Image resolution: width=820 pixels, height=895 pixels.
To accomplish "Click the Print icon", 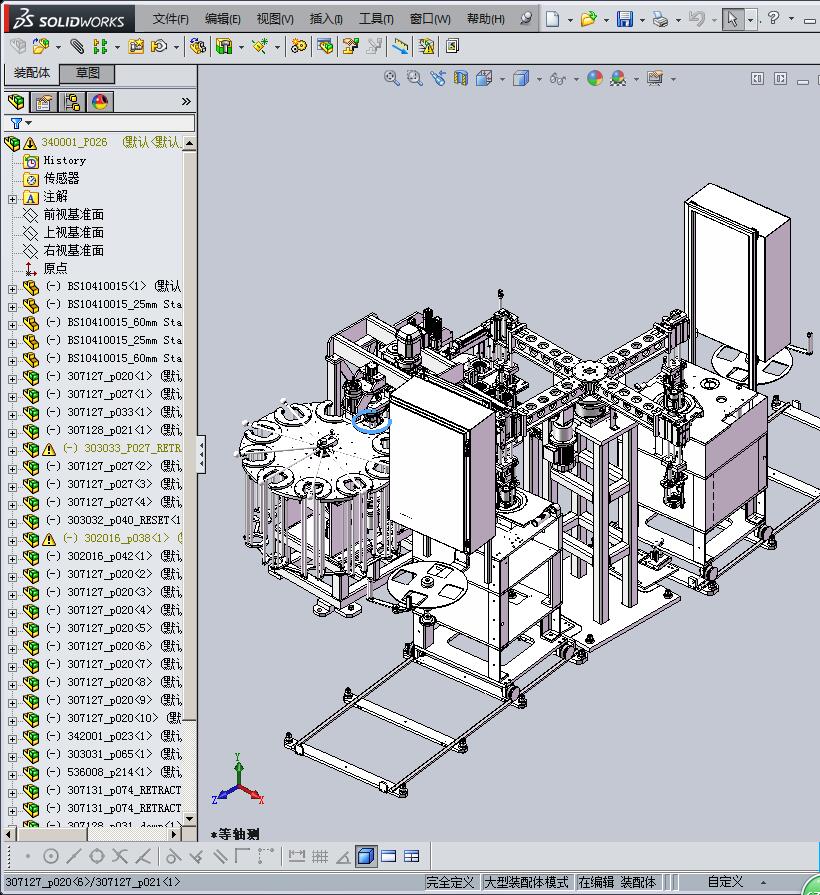I will coord(660,19).
